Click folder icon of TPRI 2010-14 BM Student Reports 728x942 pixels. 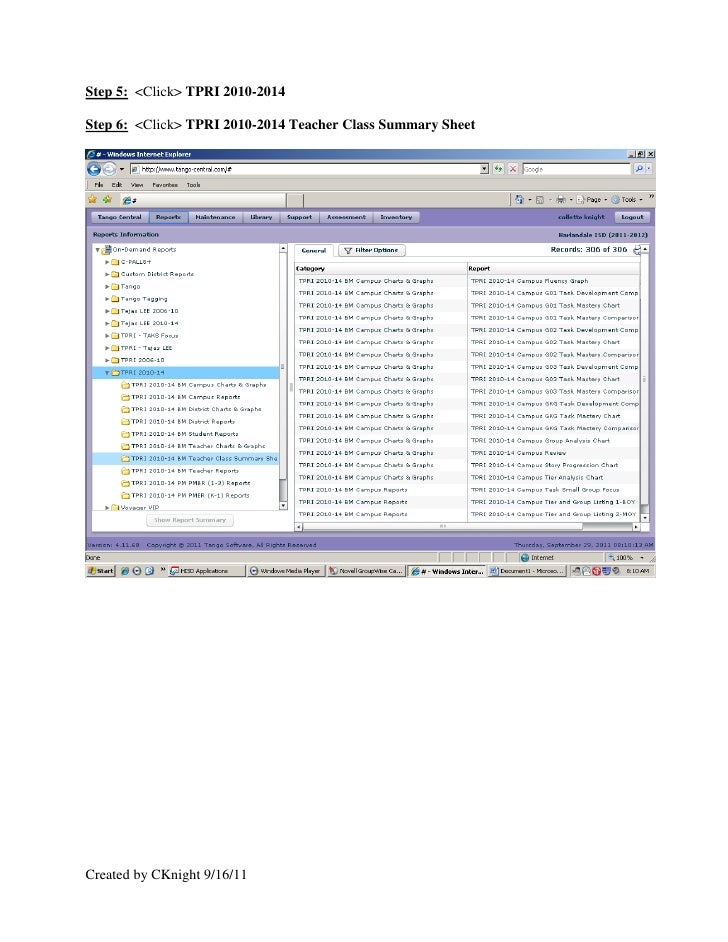(x=126, y=434)
